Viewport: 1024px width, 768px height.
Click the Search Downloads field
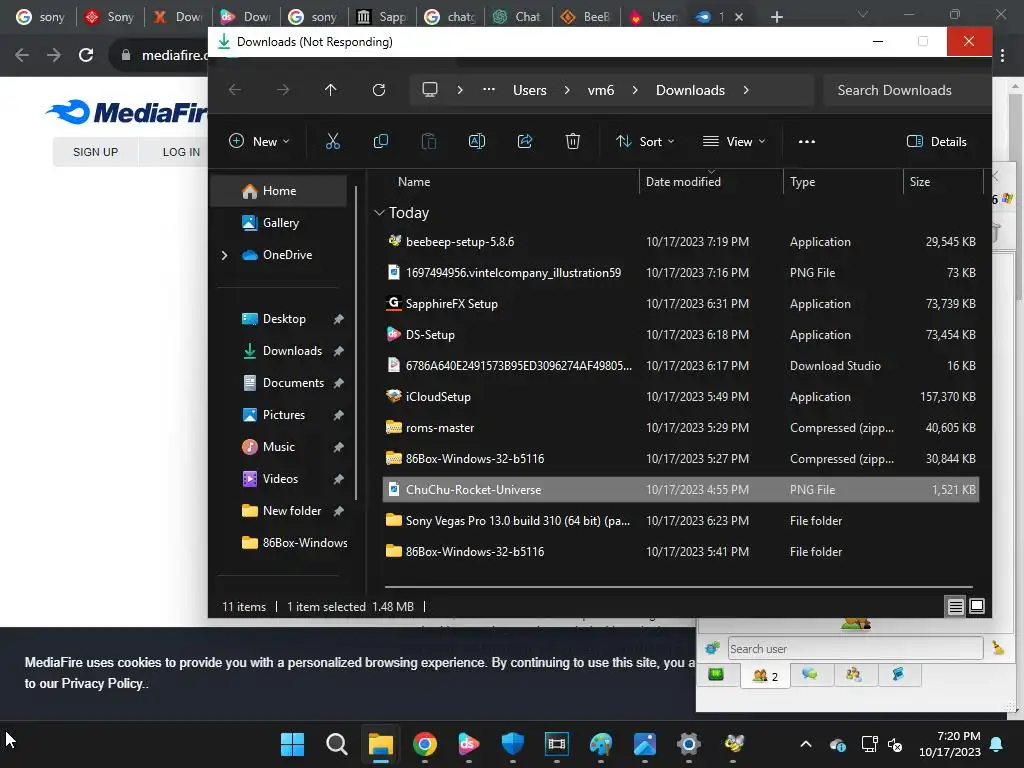[x=904, y=90]
